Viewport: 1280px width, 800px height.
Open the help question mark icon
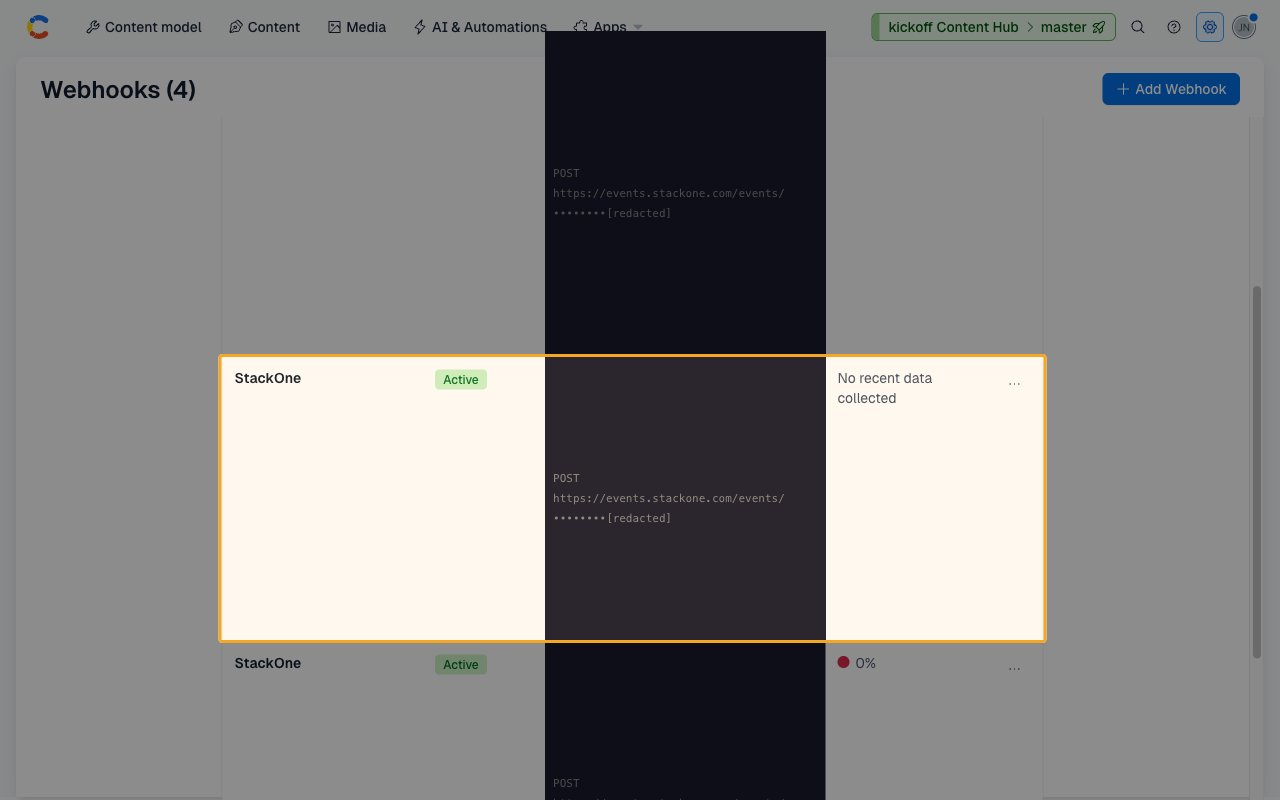[1174, 27]
